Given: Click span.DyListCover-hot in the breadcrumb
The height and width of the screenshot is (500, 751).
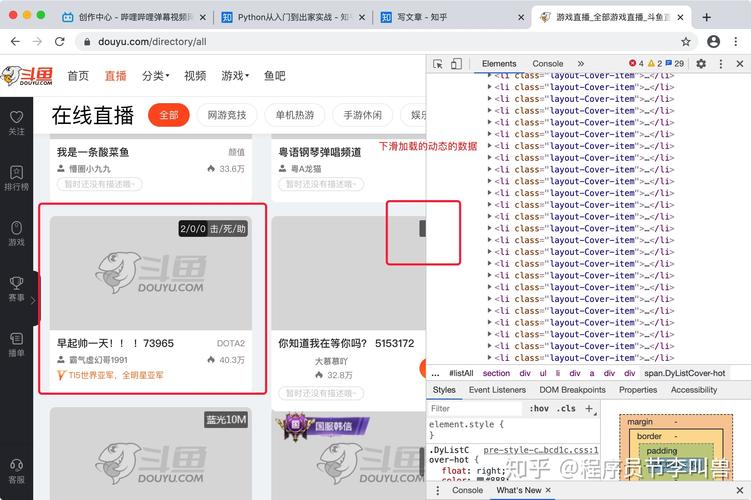Looking at the screenshot, I should pyautogui.click(x=684, y=374).
